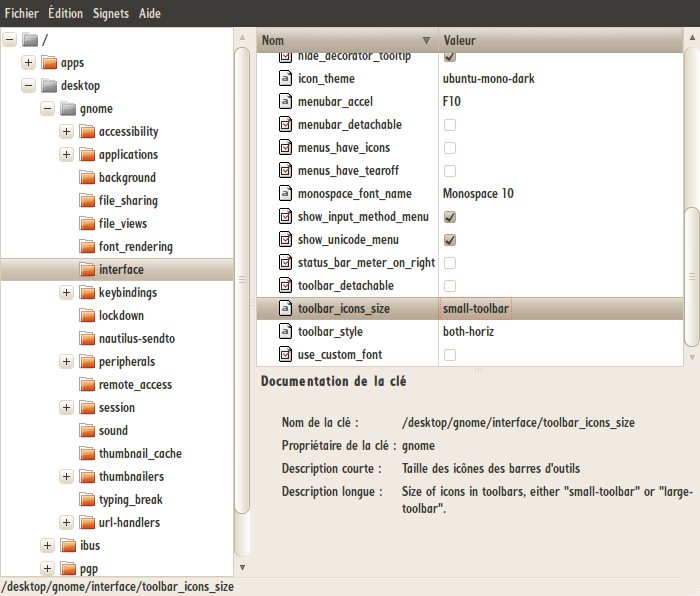Click the remote_access folder icon
The width and height of the screenshot is (700, 596).
pos(87,384)
